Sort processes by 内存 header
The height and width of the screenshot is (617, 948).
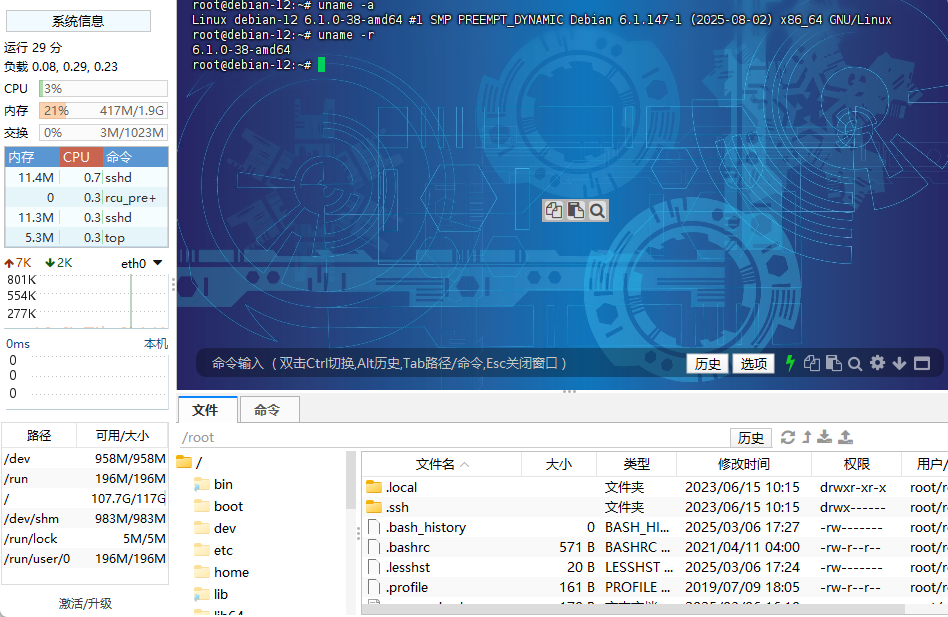[x=33, y=157]
